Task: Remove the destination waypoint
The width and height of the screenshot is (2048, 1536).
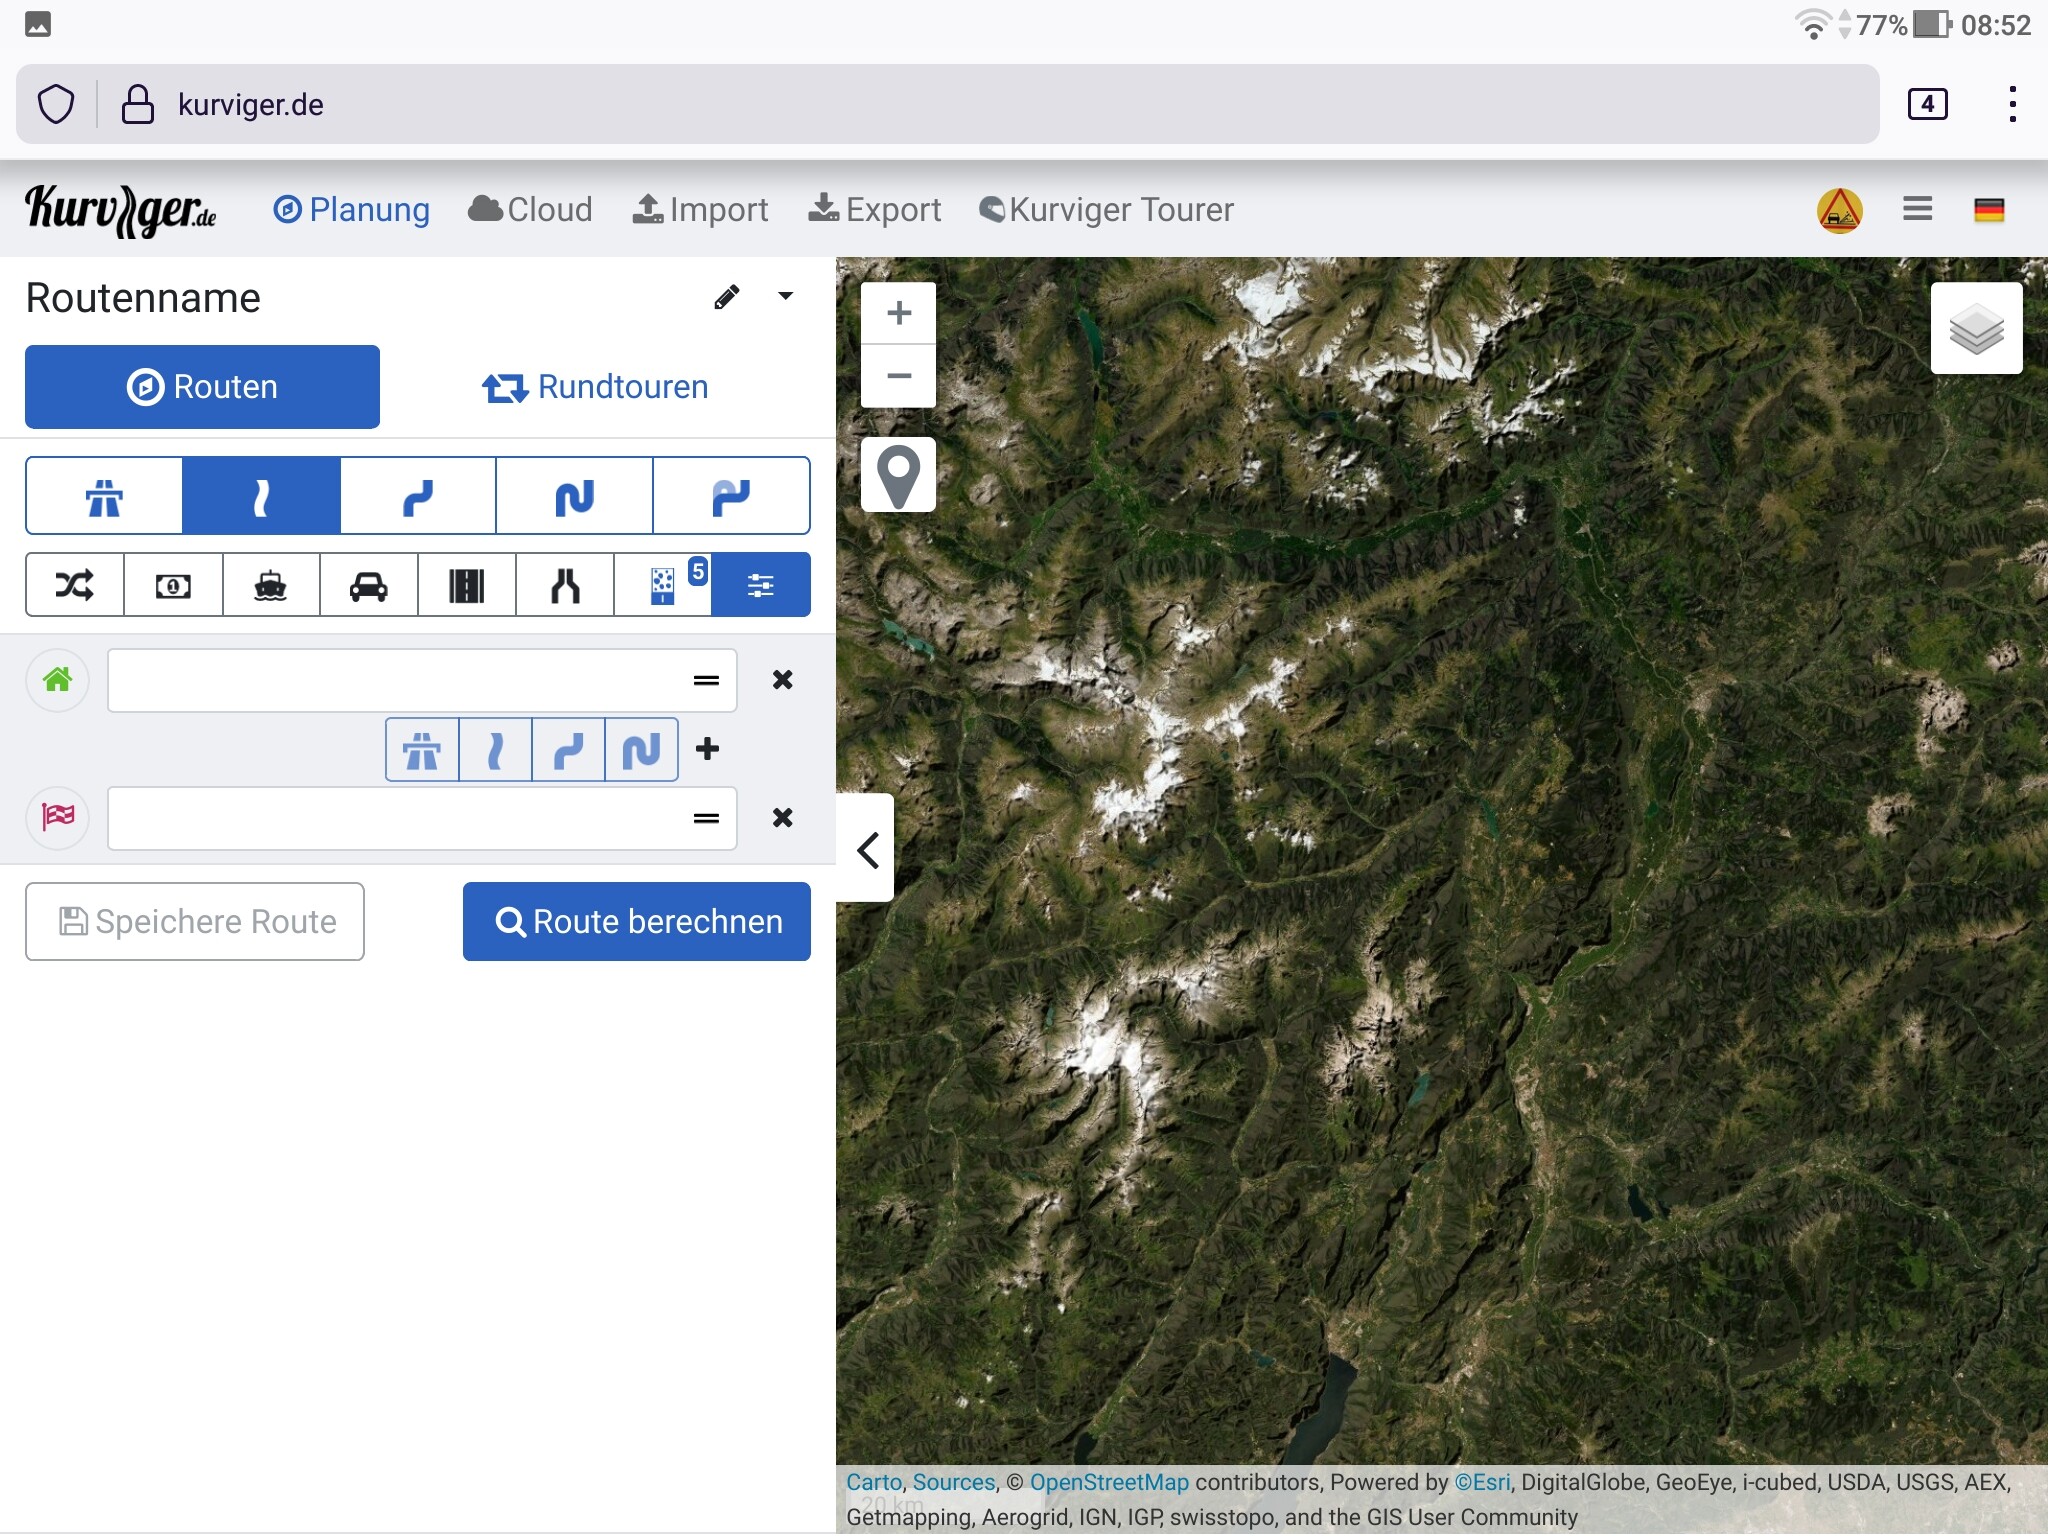Action: click(783, 818)
